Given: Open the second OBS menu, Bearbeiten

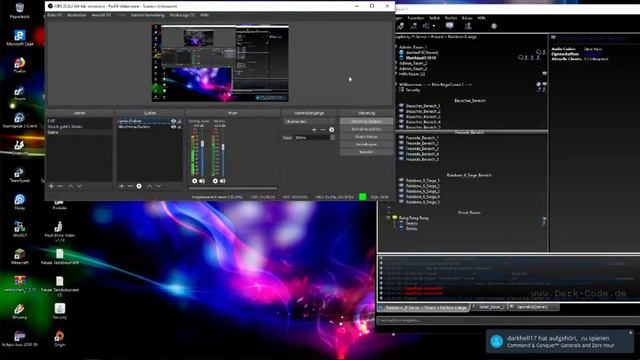Looking at the screenshot, I should pos(77,15).
